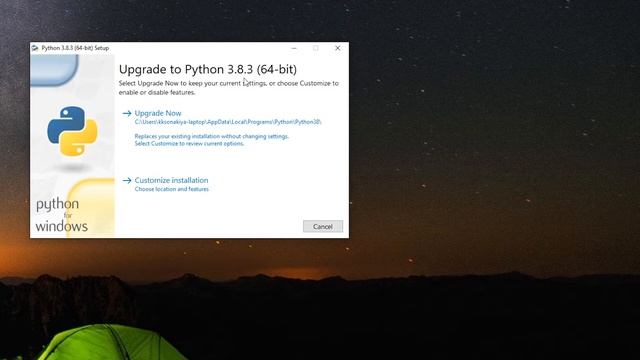Click 'Choose location and features' text
The height and width of the screenshot is (360, 640).
[171, 189]
